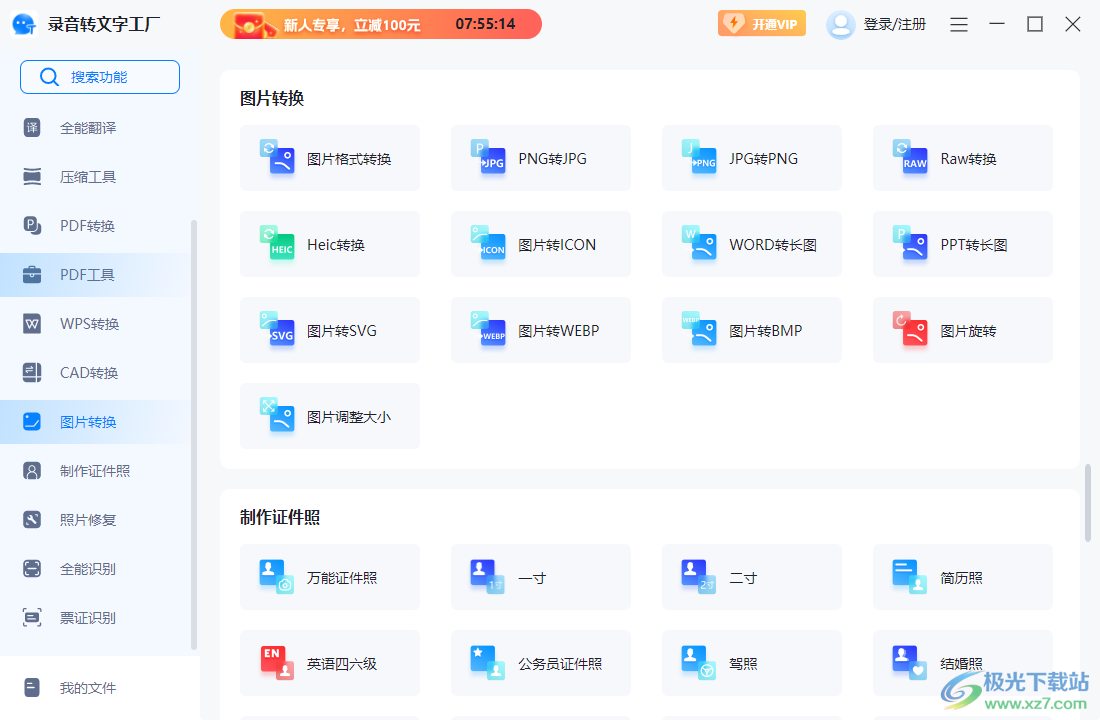Select WPS转换 in the sidebar

tap(95, 324)
